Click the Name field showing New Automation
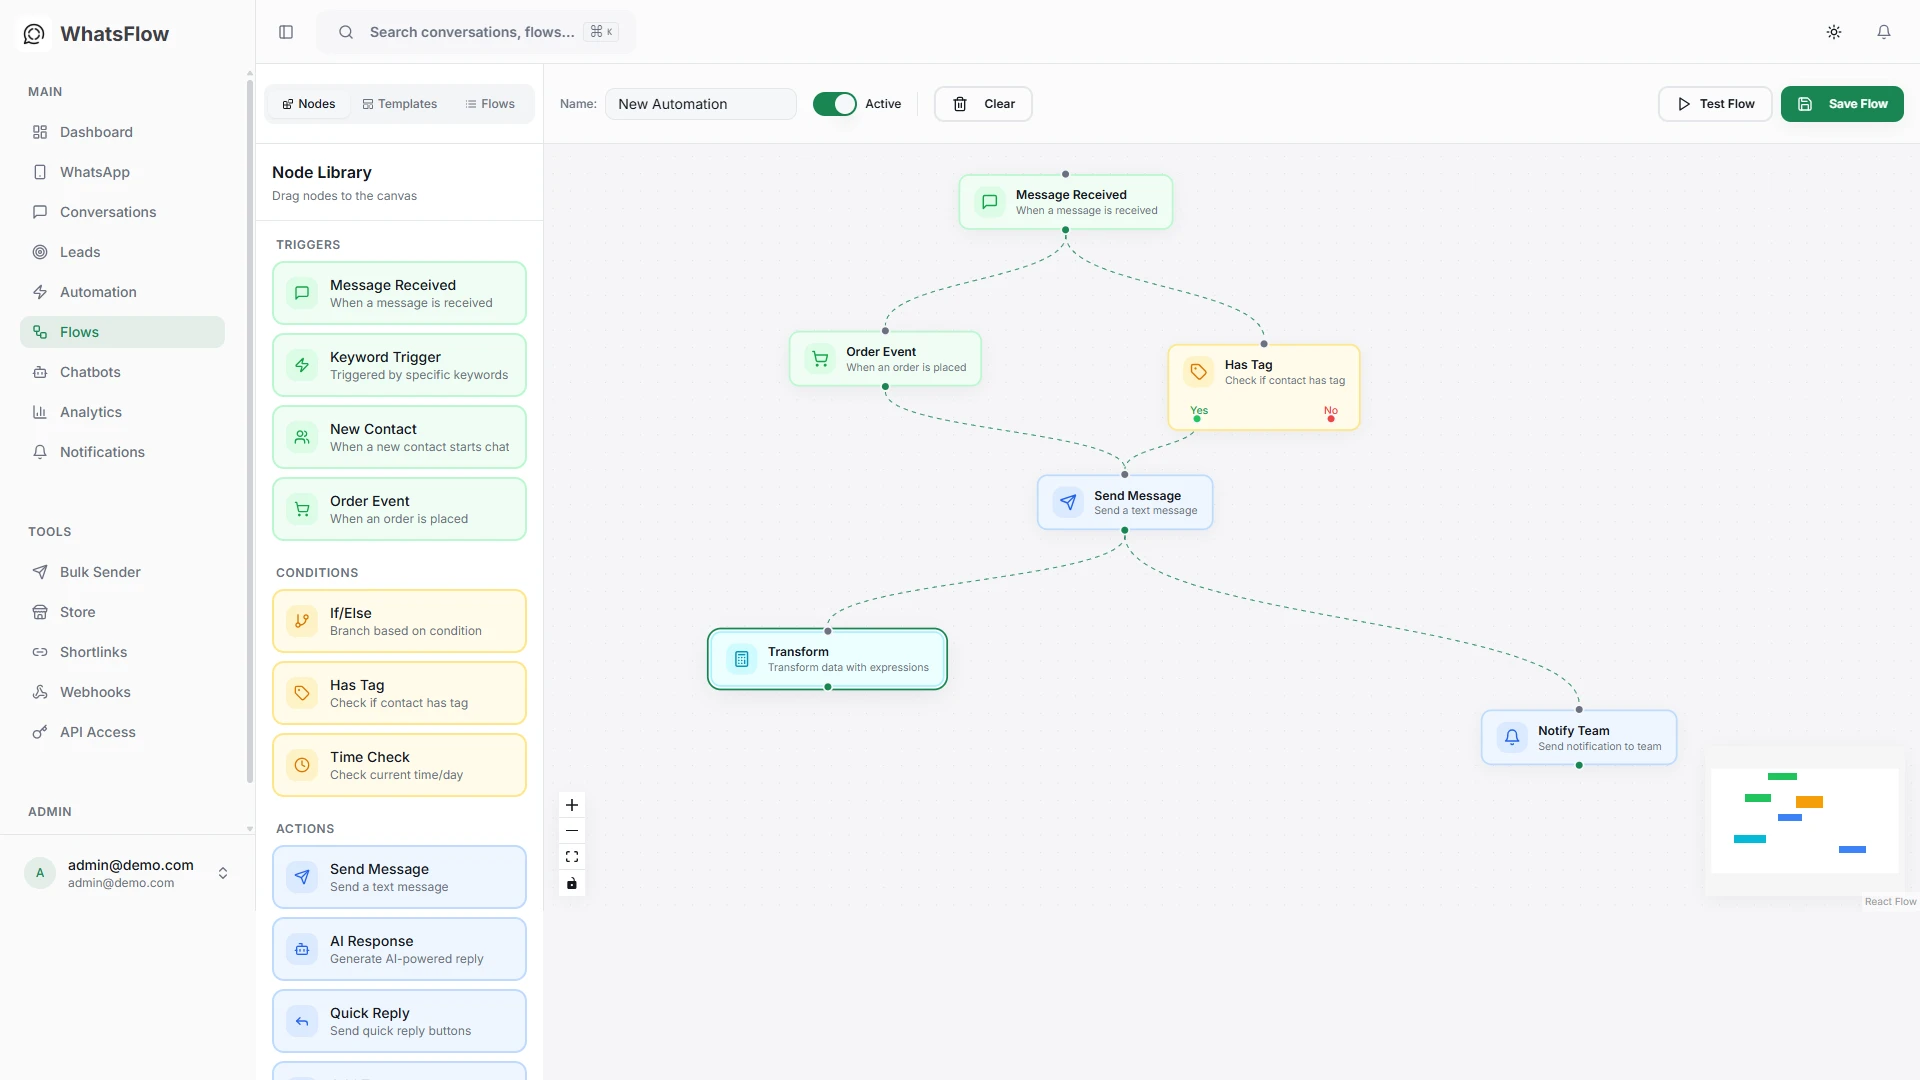 pos(700,104)
